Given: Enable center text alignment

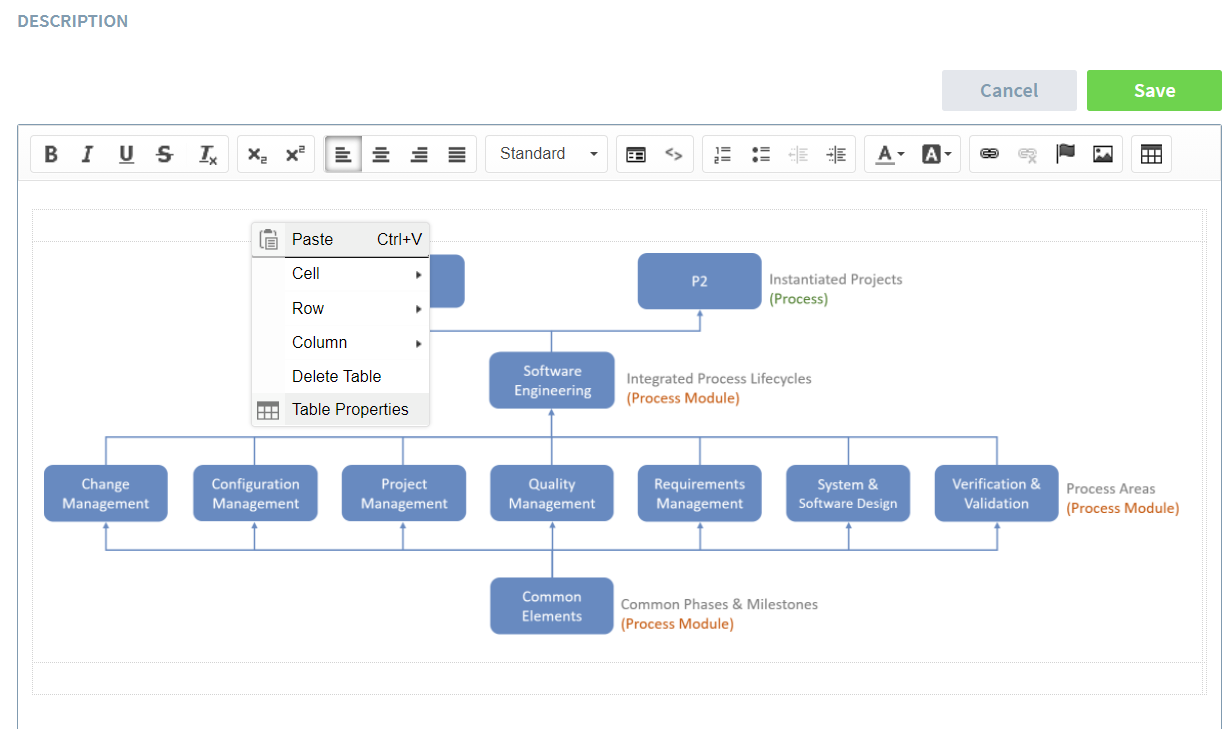Looking at the screenshot, I should coord(381,154).
